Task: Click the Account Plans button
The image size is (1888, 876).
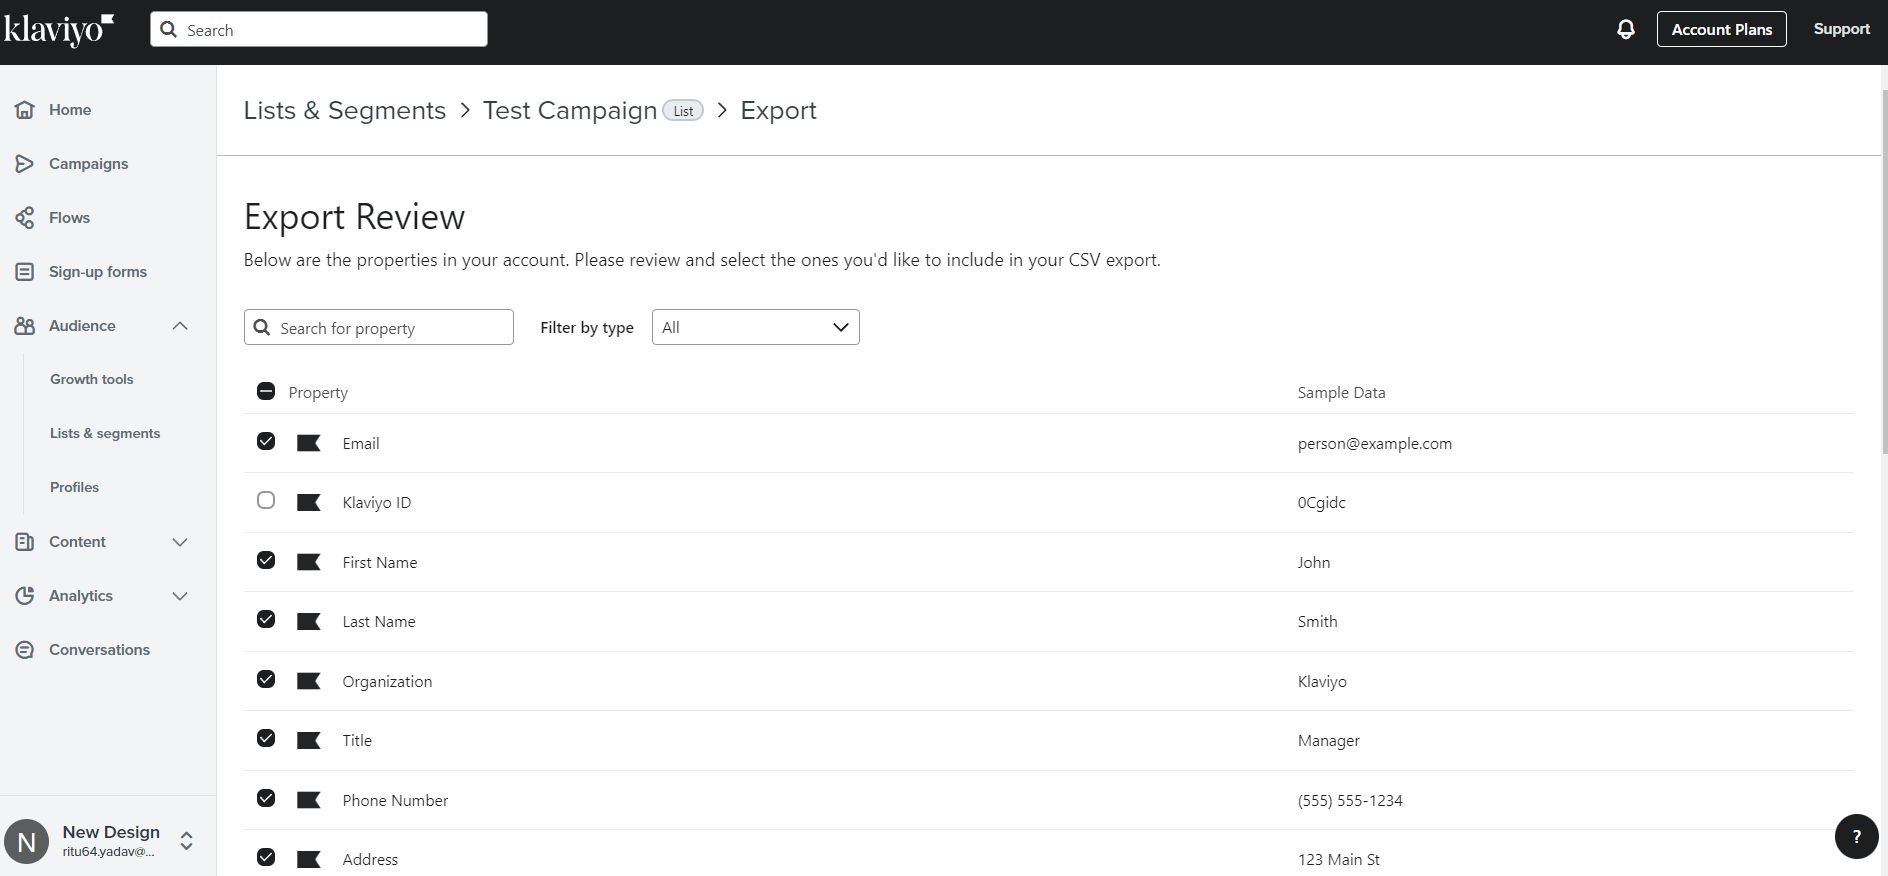Action: (1721, 29)
